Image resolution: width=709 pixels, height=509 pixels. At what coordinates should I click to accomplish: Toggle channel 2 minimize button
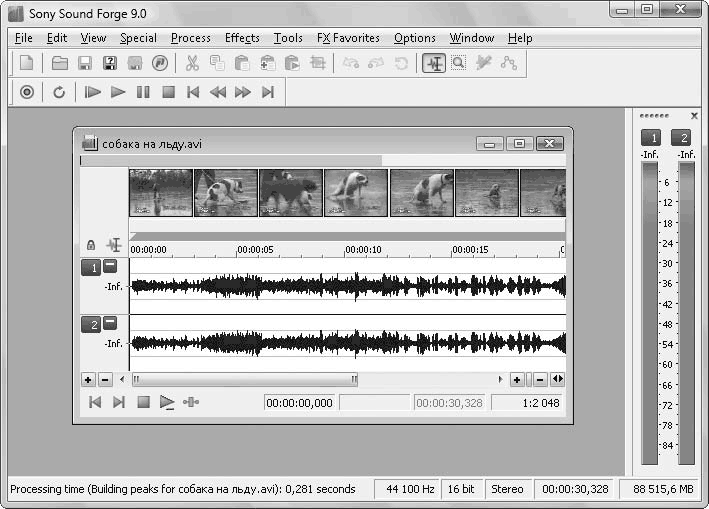[110, 323]
